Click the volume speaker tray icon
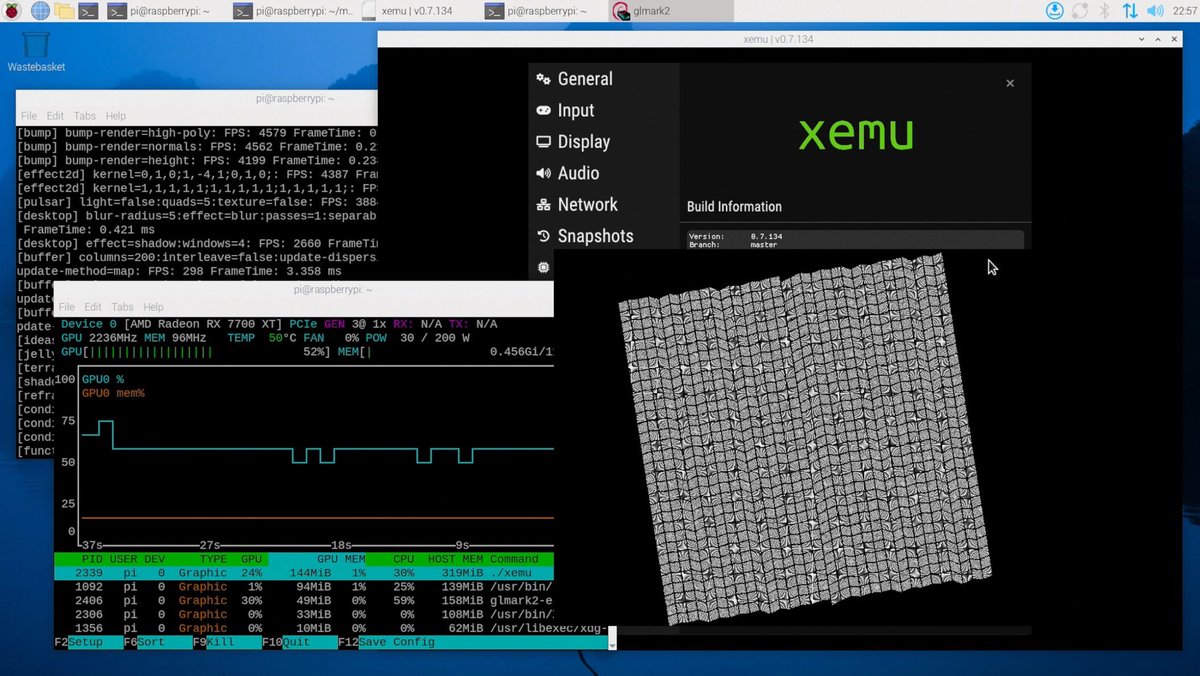Screen dimensions: 1200x676 1155,11
